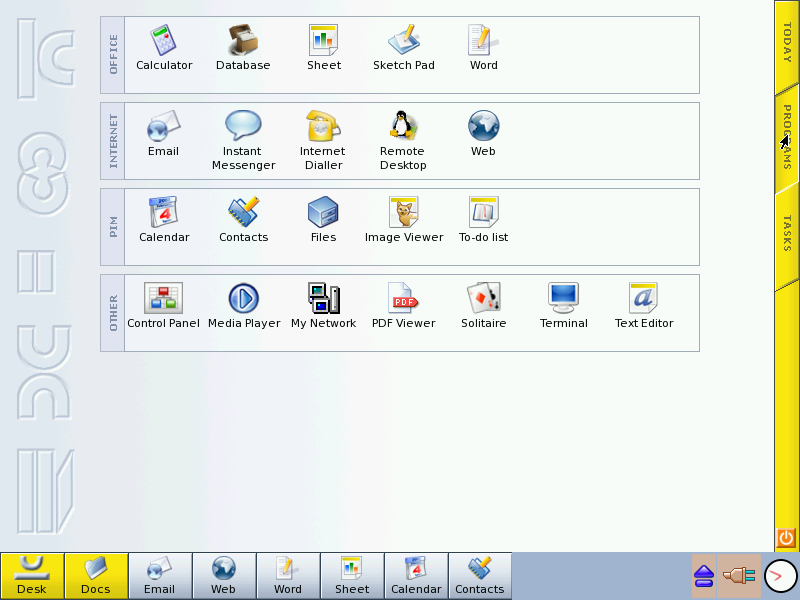The height and width of the screenshot is (600, 800).
Task: Launch Instant Messenger
Action: click(243, 140)
